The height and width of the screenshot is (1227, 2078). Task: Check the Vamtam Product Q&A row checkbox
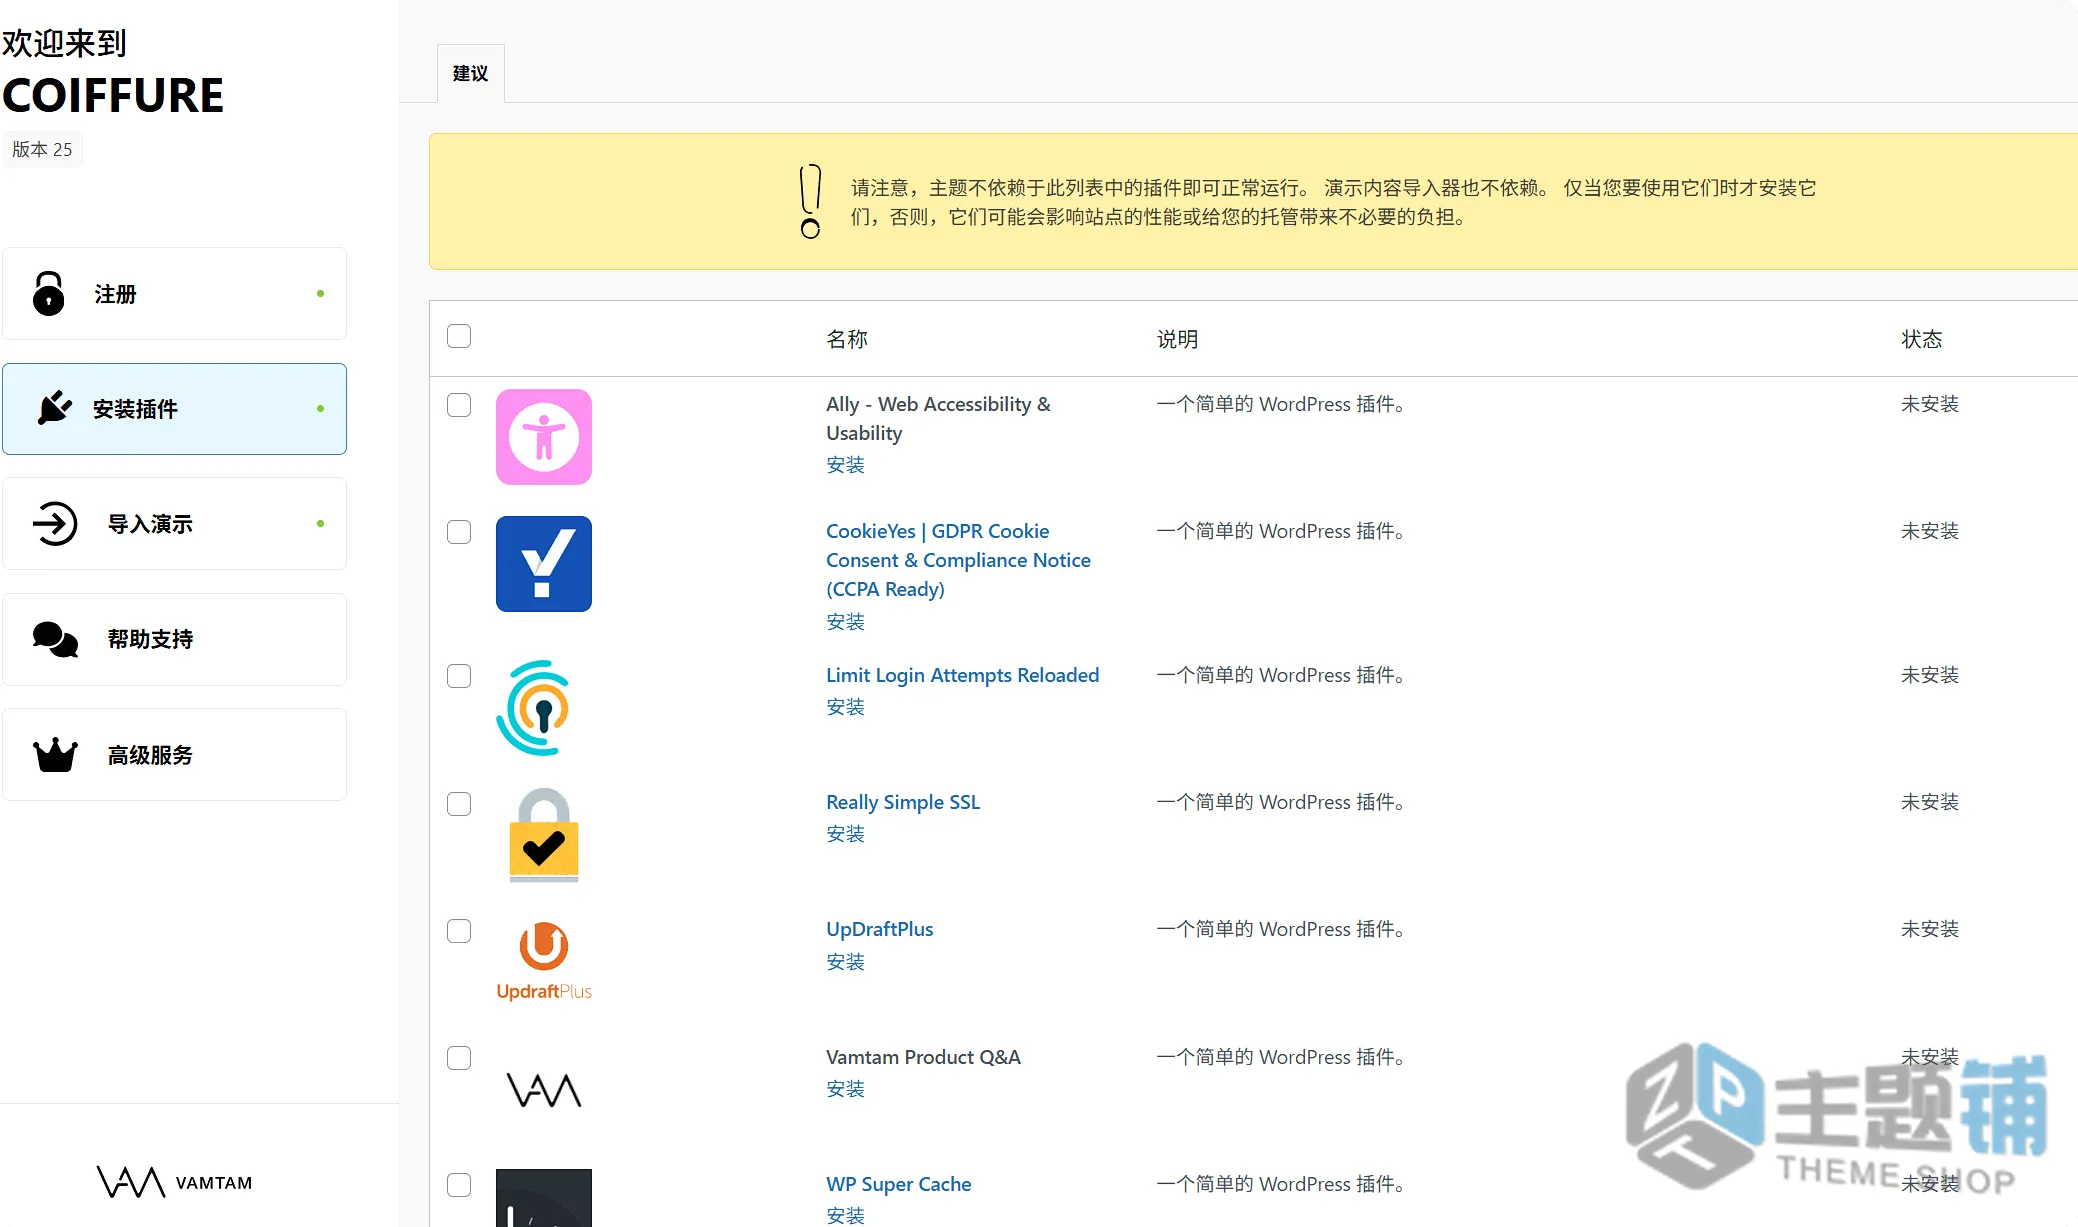[x=459, y=1058]
